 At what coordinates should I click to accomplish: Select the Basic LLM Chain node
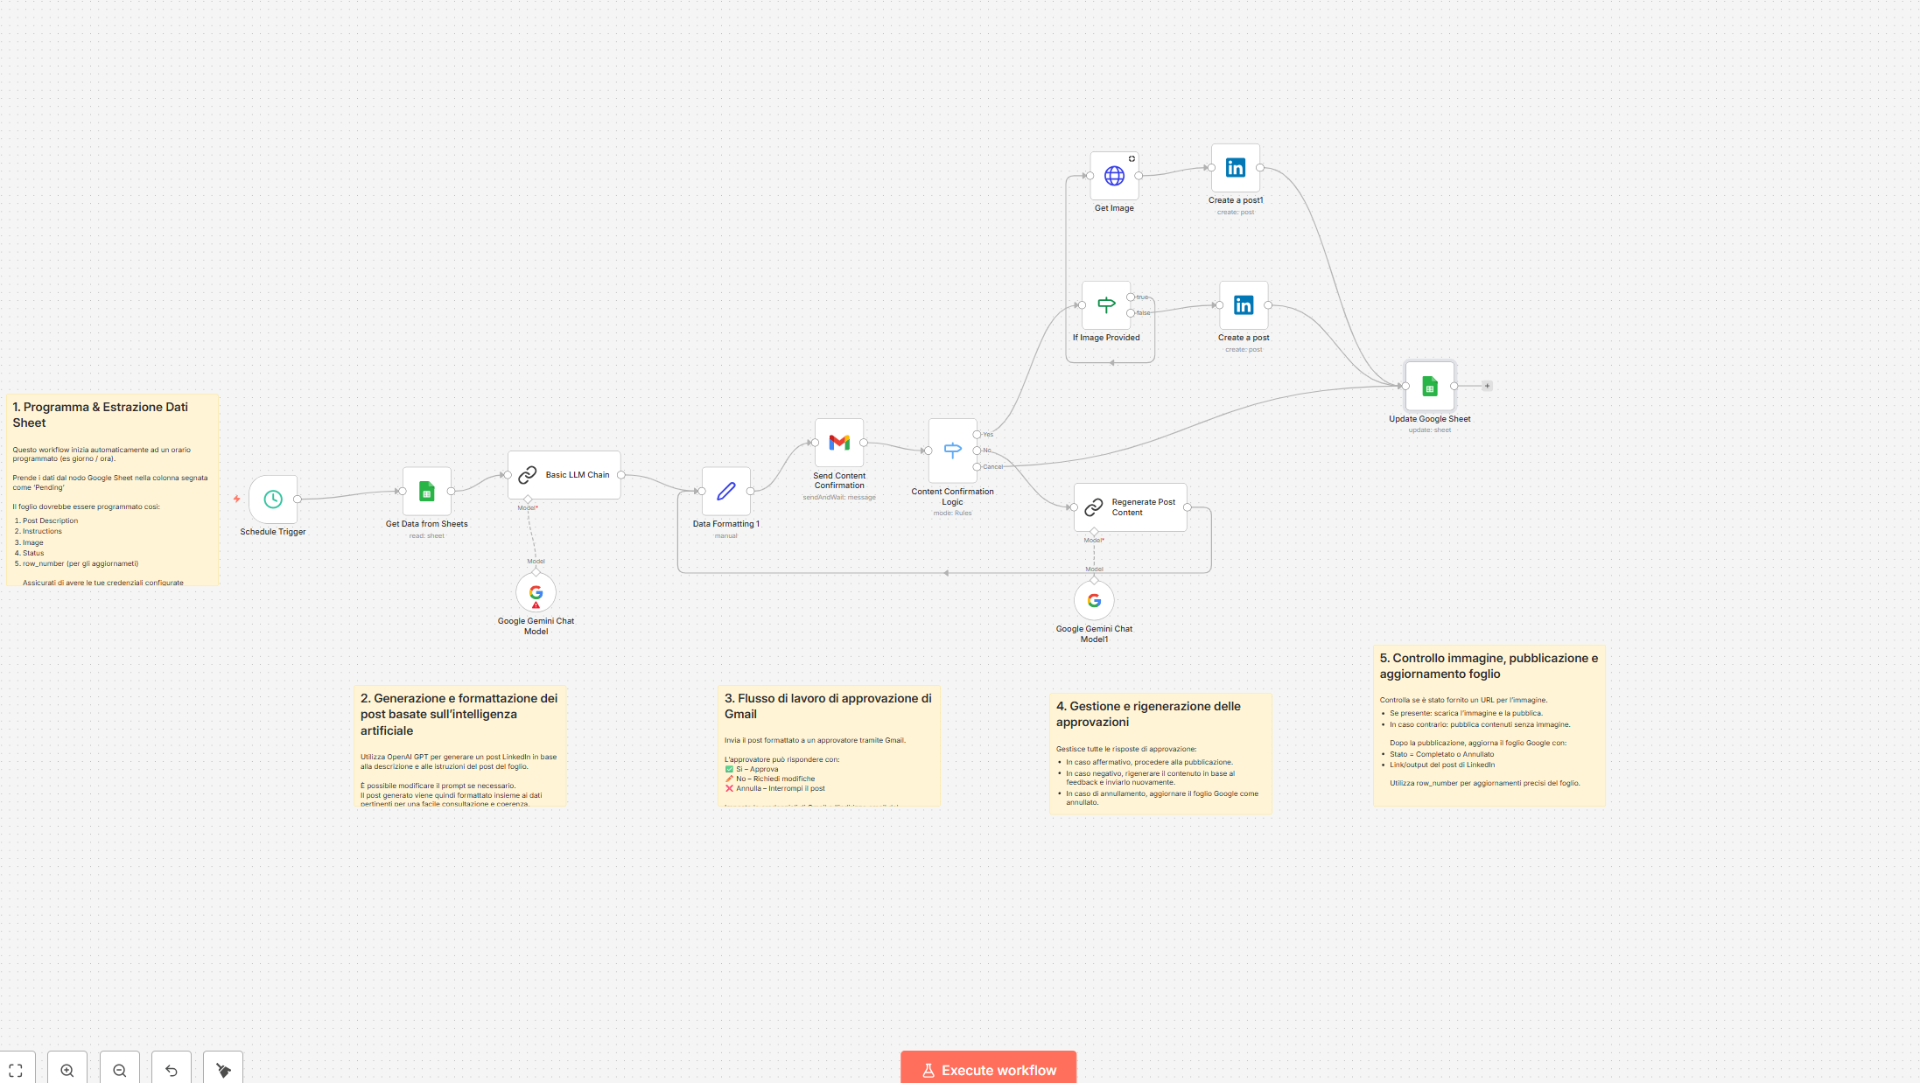[563, 475]
